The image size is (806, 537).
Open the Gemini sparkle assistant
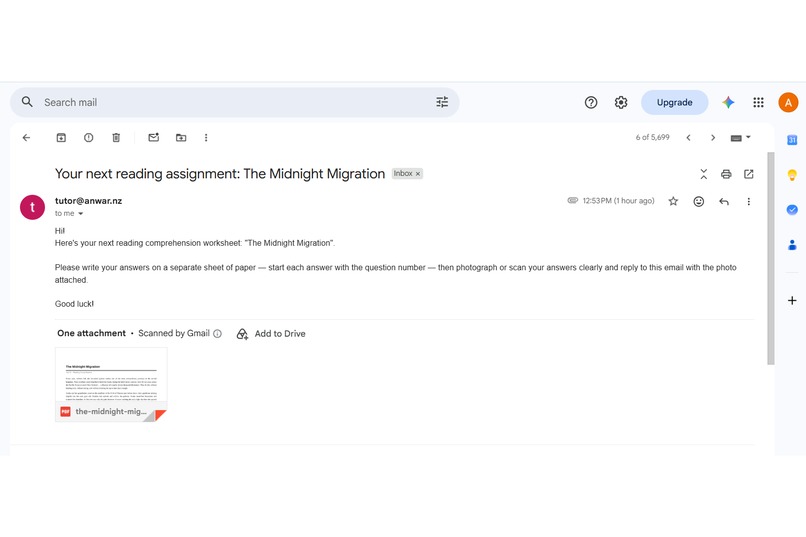point(728,102)
